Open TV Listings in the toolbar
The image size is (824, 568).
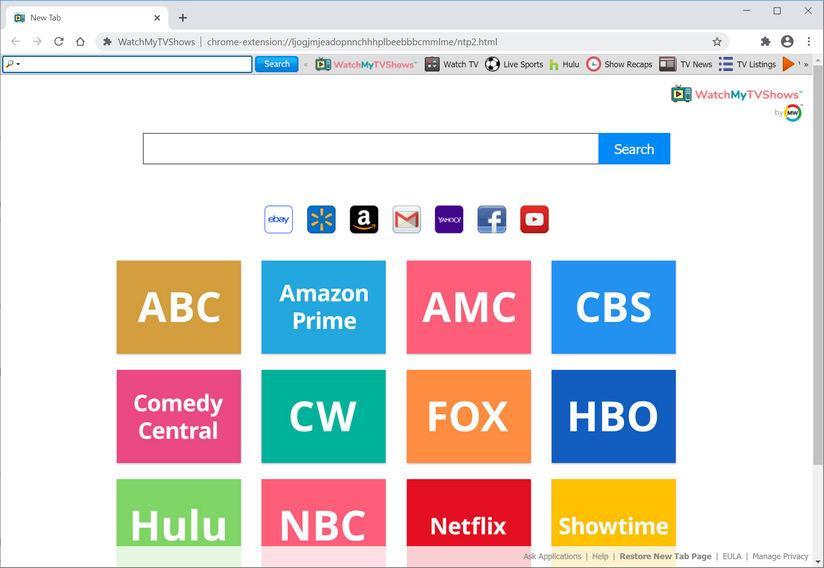point(747,64)
